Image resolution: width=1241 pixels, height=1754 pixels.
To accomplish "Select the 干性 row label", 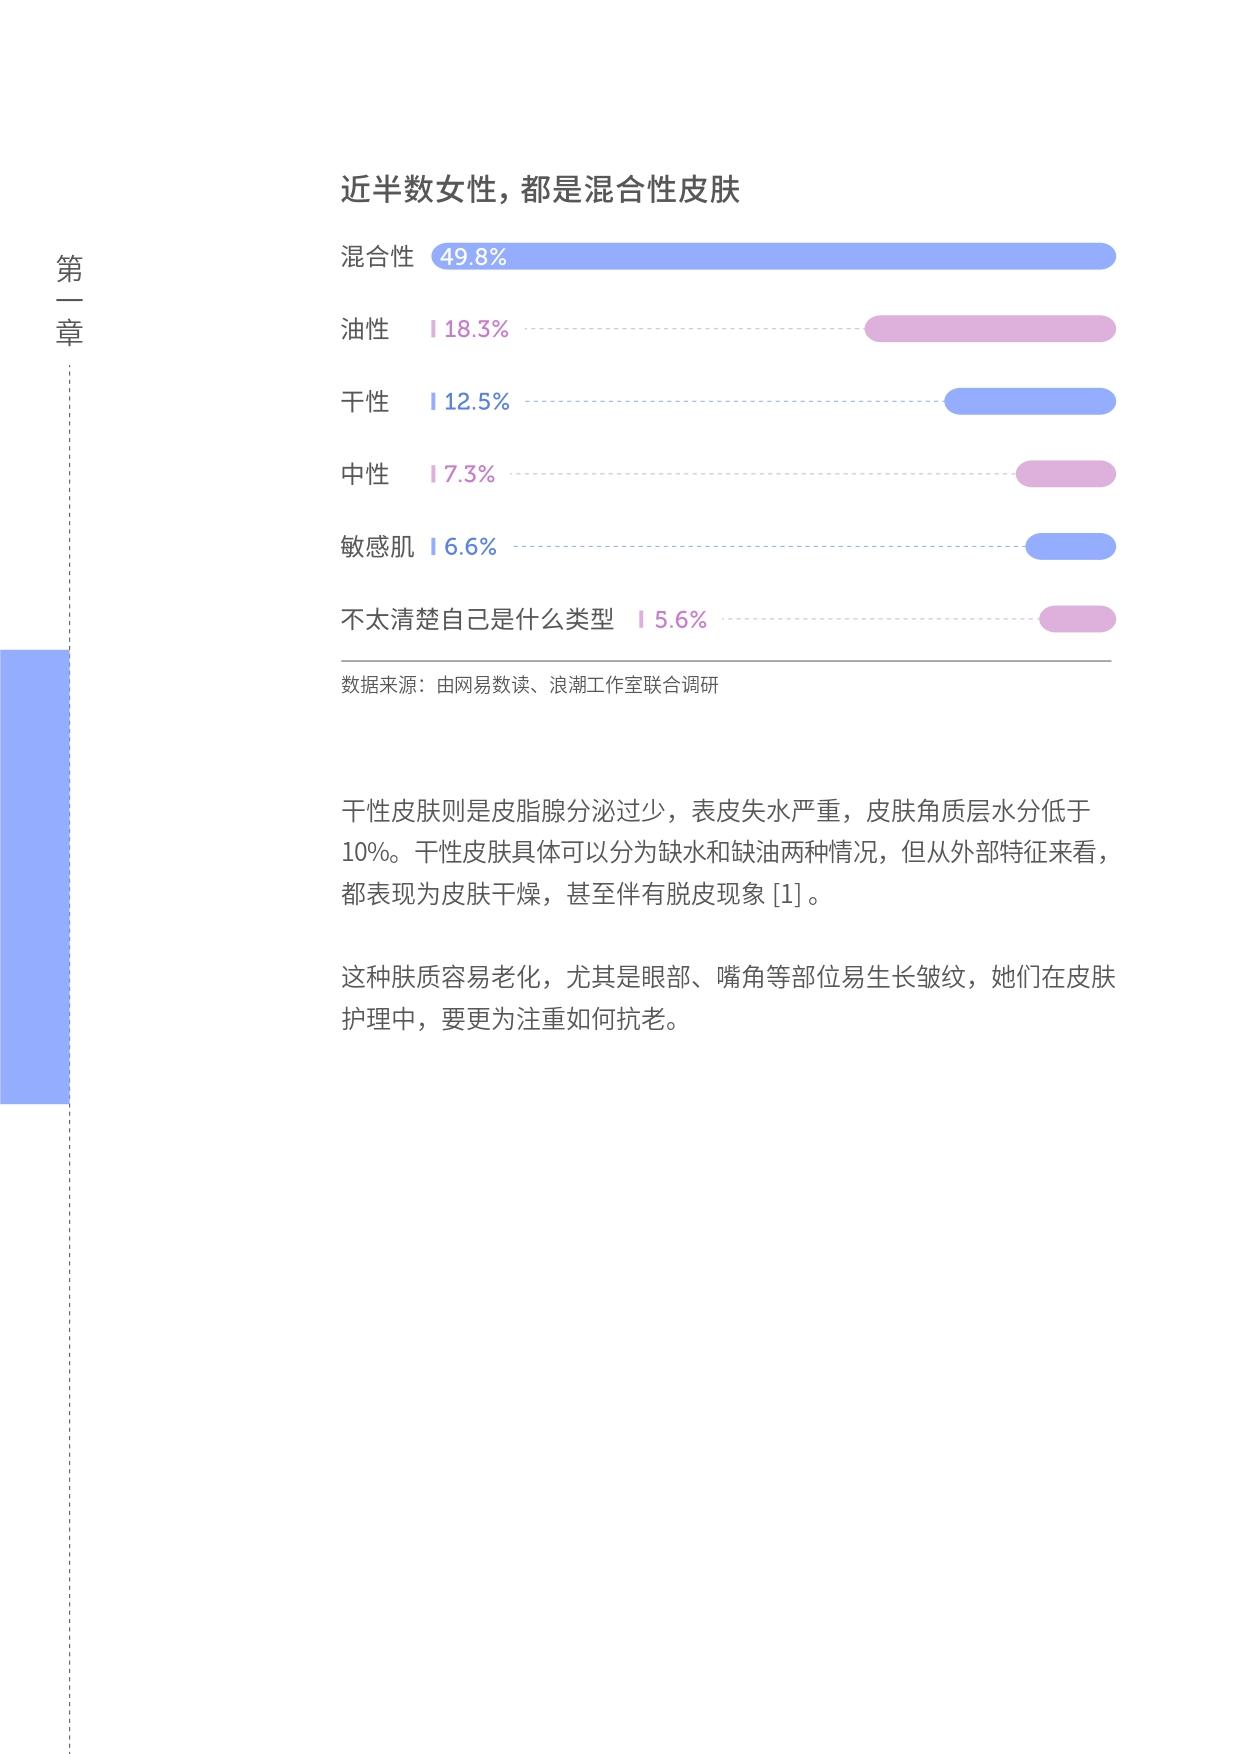I will (365, 402).
